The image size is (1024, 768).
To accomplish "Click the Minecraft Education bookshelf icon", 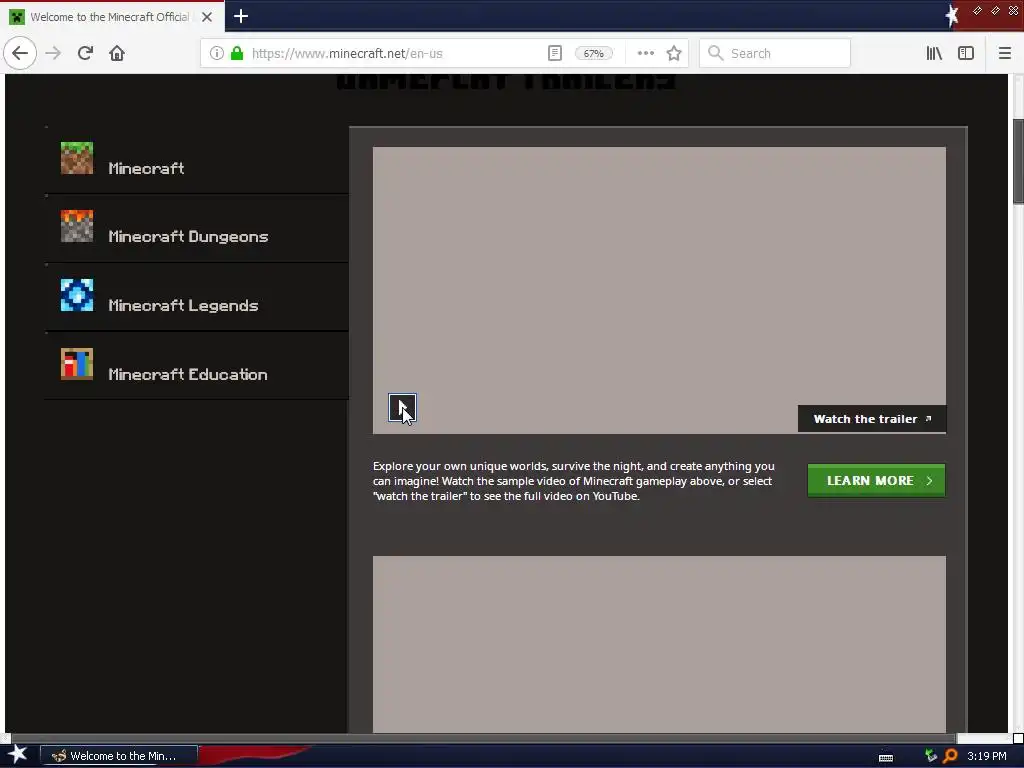I will (x=77, y=364).
